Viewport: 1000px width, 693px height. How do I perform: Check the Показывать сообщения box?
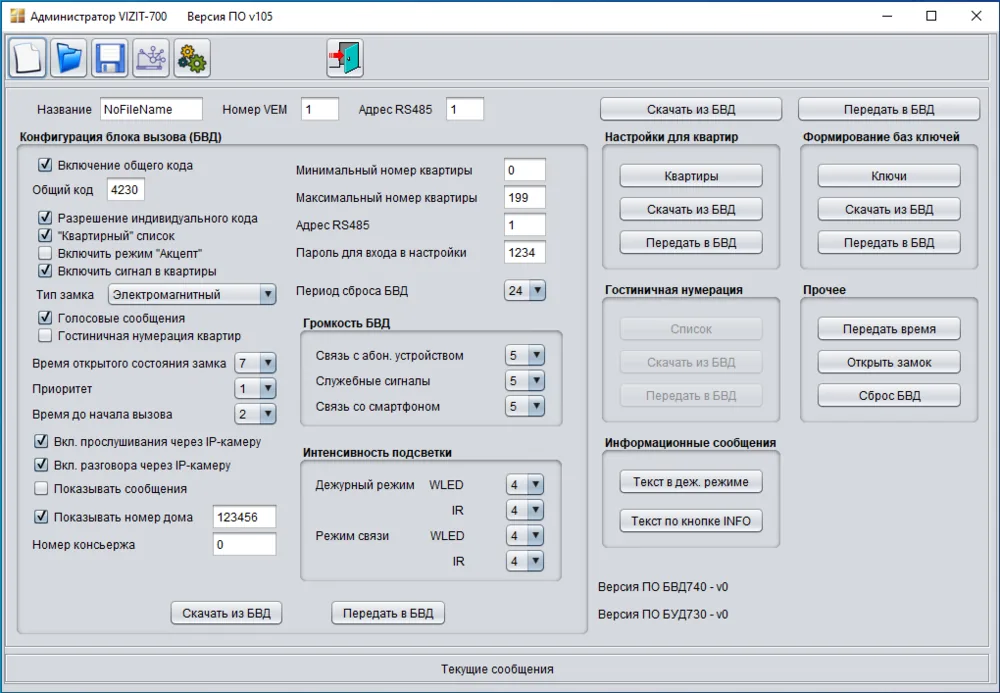tap(41, 488)
